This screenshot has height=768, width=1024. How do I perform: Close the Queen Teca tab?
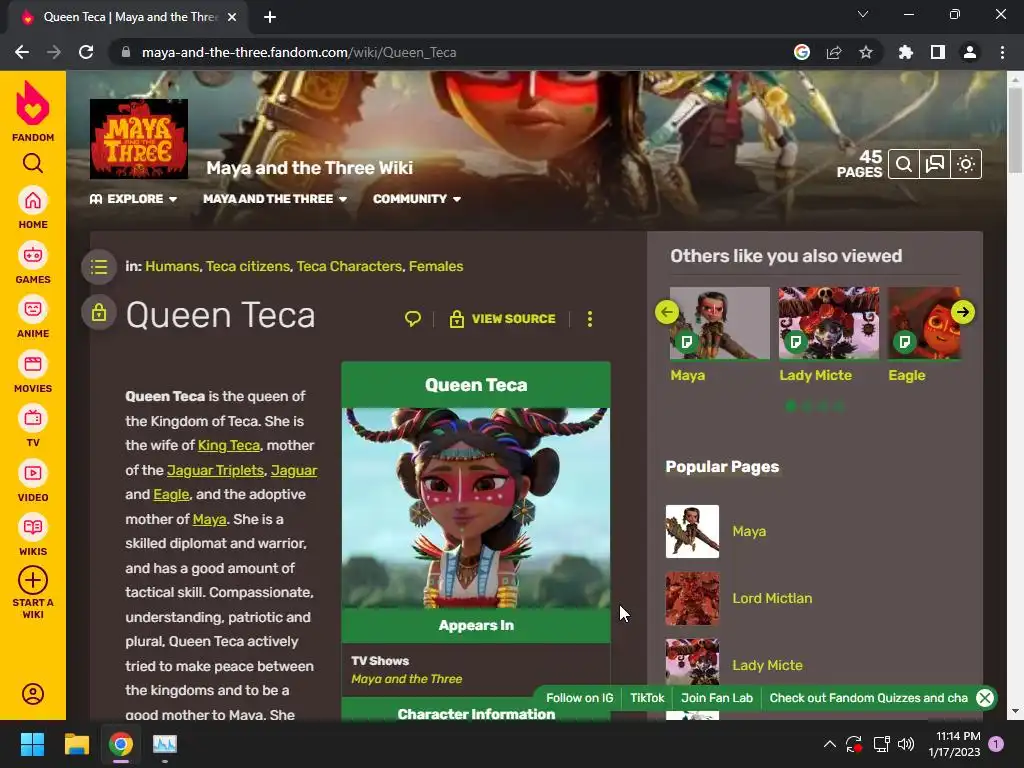coord(232,17)
